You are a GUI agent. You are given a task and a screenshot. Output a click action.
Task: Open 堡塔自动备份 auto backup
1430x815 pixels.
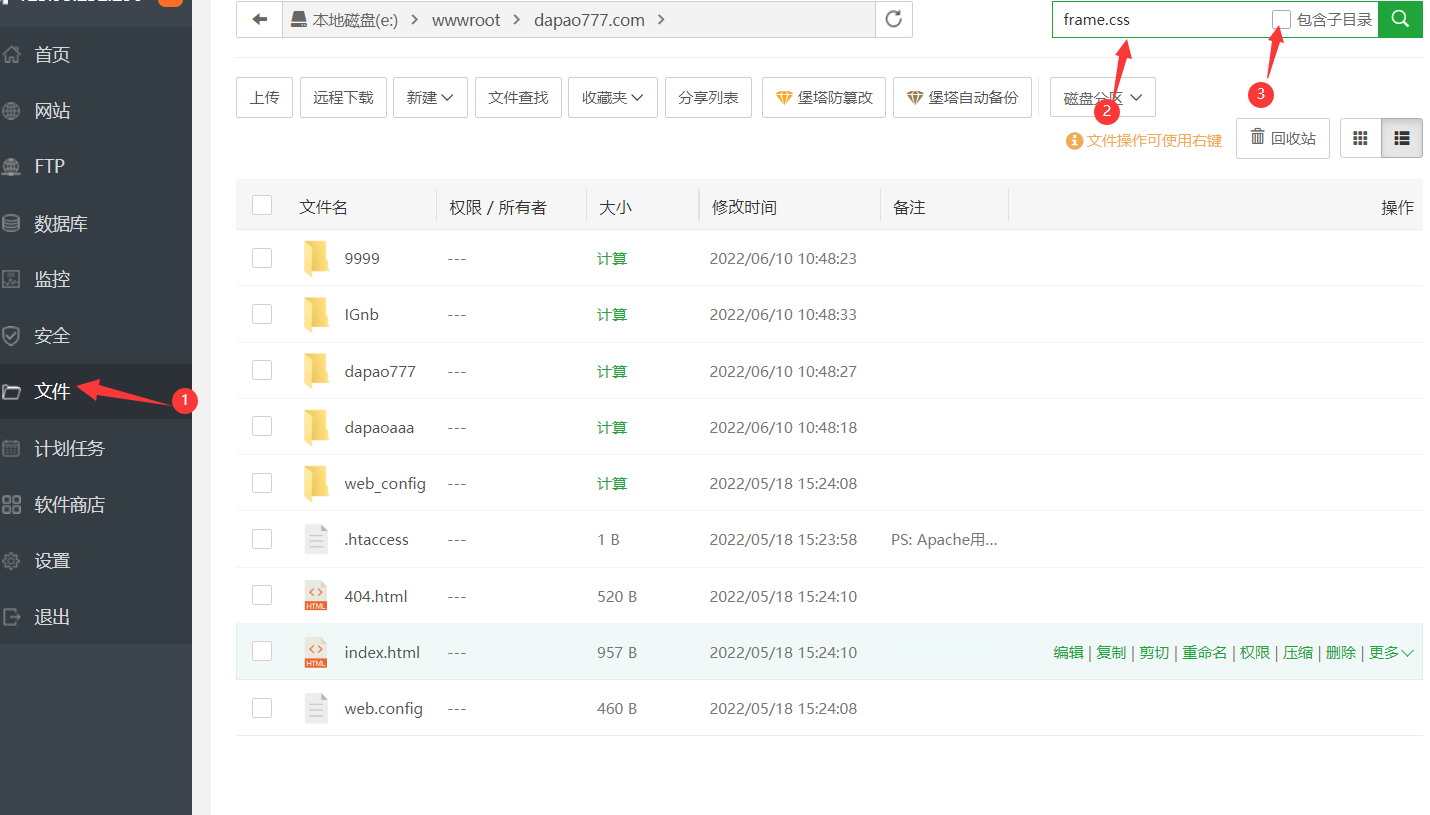(962, 97)
